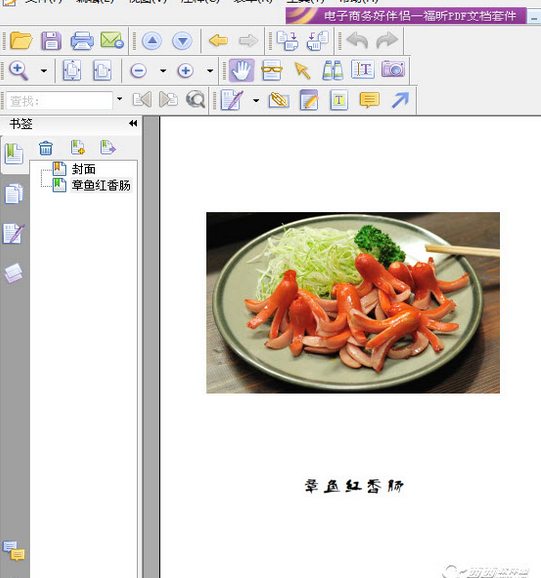
Task: Click the binoculars search icon
Action: point(332,70)
